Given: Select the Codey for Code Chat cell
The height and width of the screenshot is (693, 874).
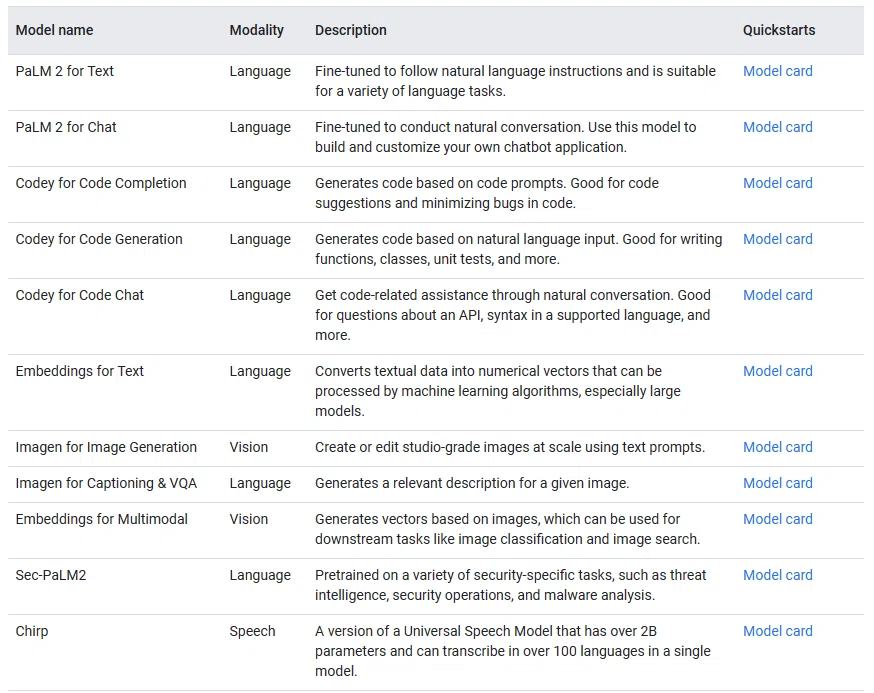Looking at the screenshot, I should (x=80, y=295).
